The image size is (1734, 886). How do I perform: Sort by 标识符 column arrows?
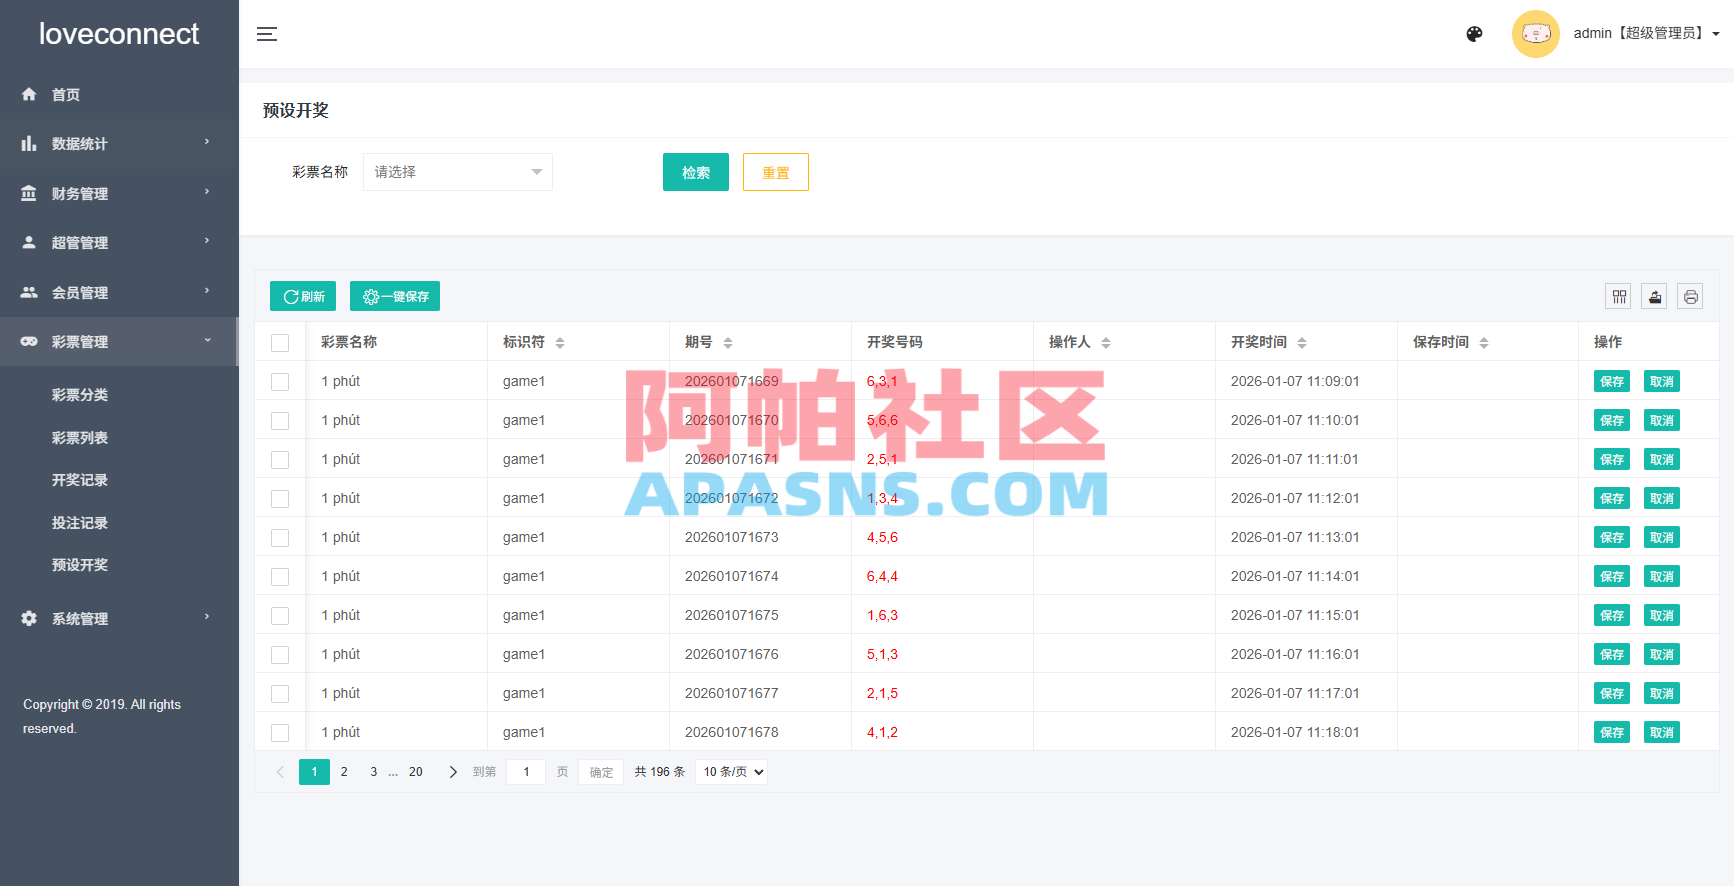[560, 343]
